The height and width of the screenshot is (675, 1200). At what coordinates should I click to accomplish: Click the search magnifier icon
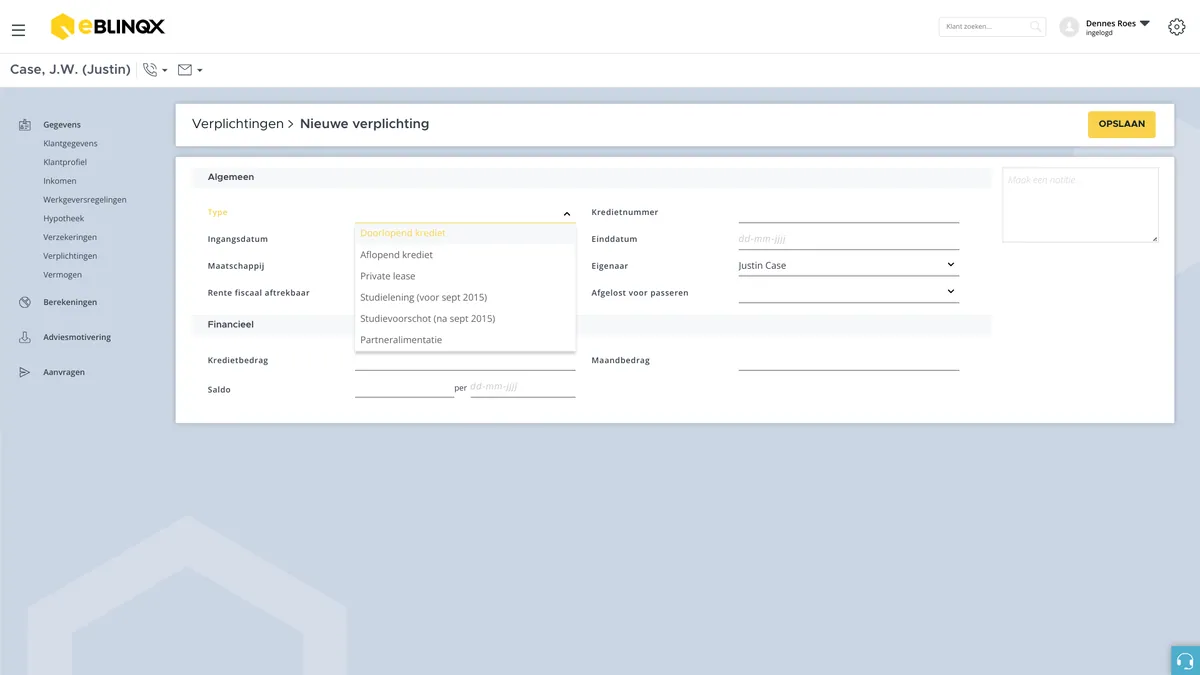tap(1036, 27)
